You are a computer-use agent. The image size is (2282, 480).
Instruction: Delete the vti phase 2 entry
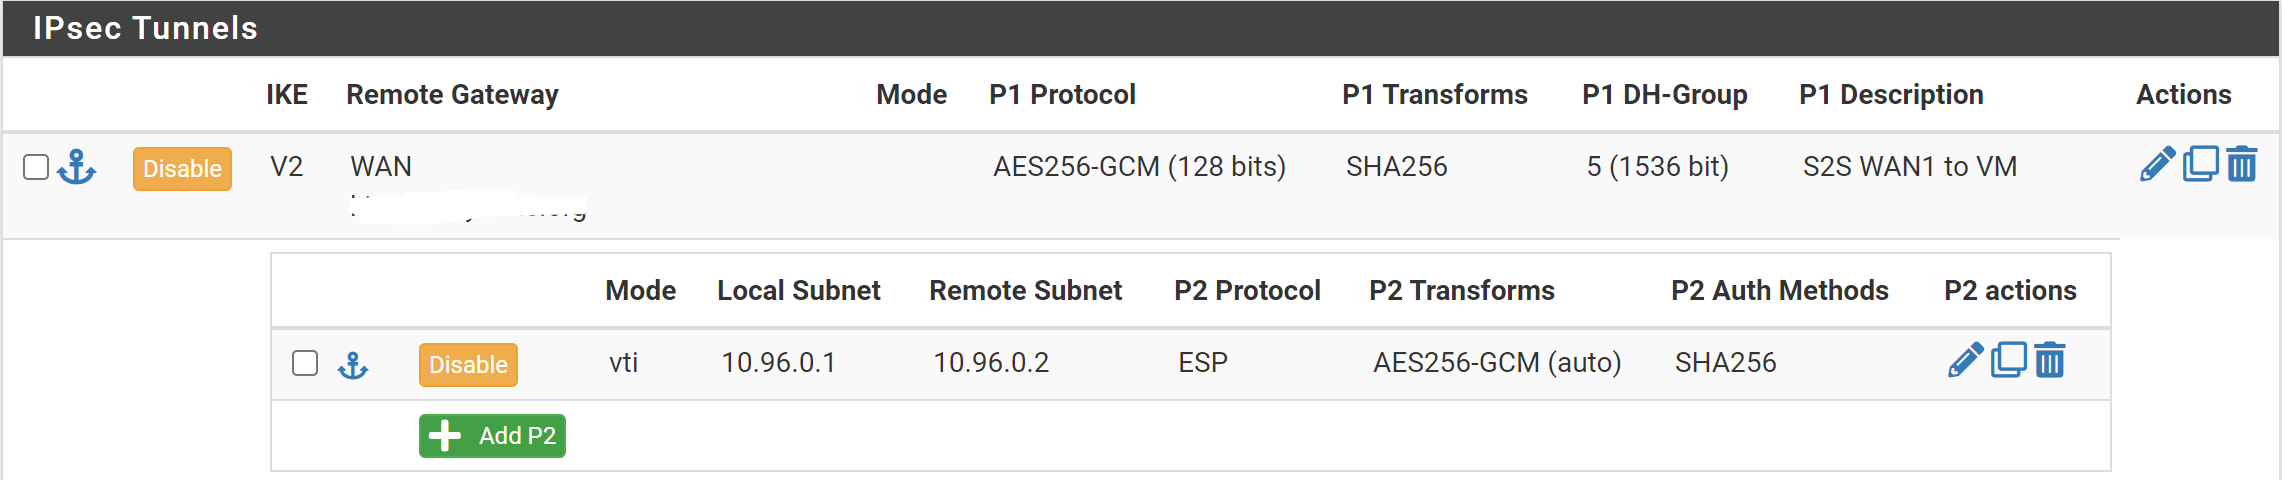point(2050,360)
